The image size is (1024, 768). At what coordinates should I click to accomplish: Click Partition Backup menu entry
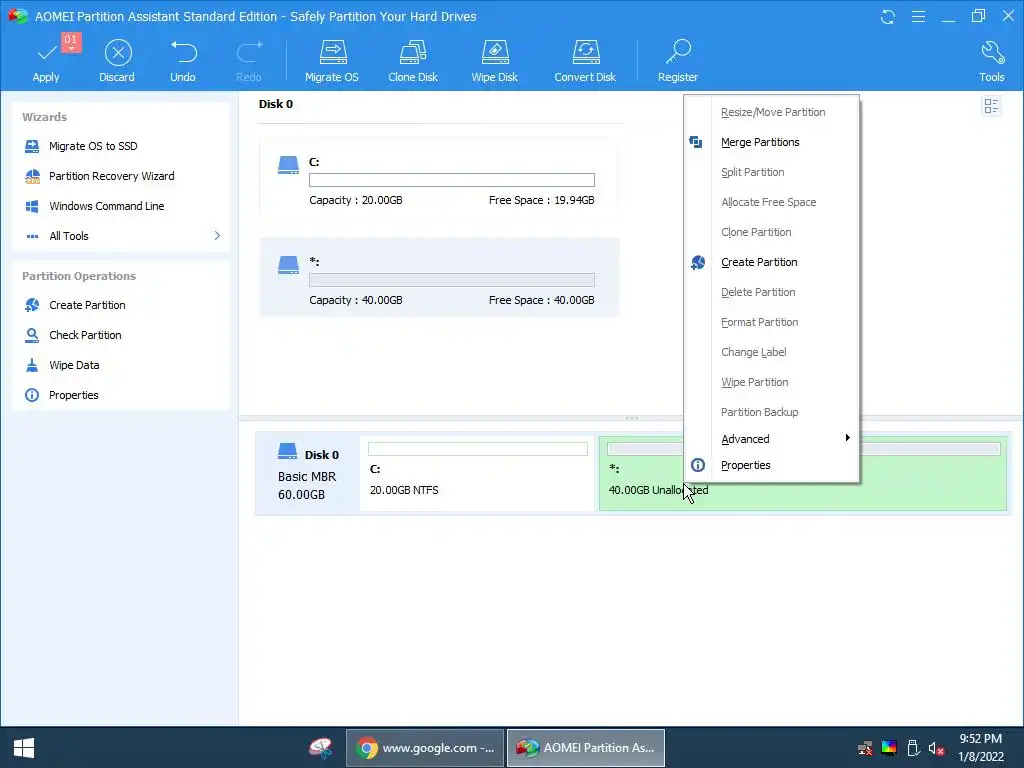coord(772,412)
